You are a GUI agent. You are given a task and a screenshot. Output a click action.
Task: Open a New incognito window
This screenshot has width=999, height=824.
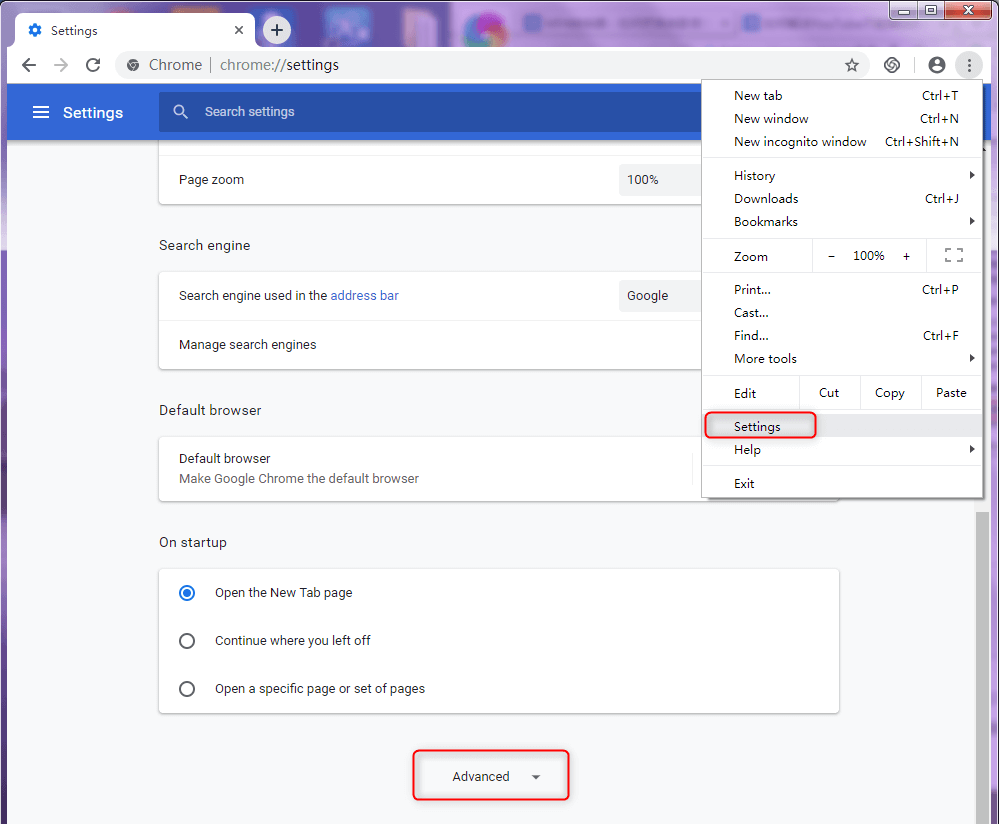point(842,141)
